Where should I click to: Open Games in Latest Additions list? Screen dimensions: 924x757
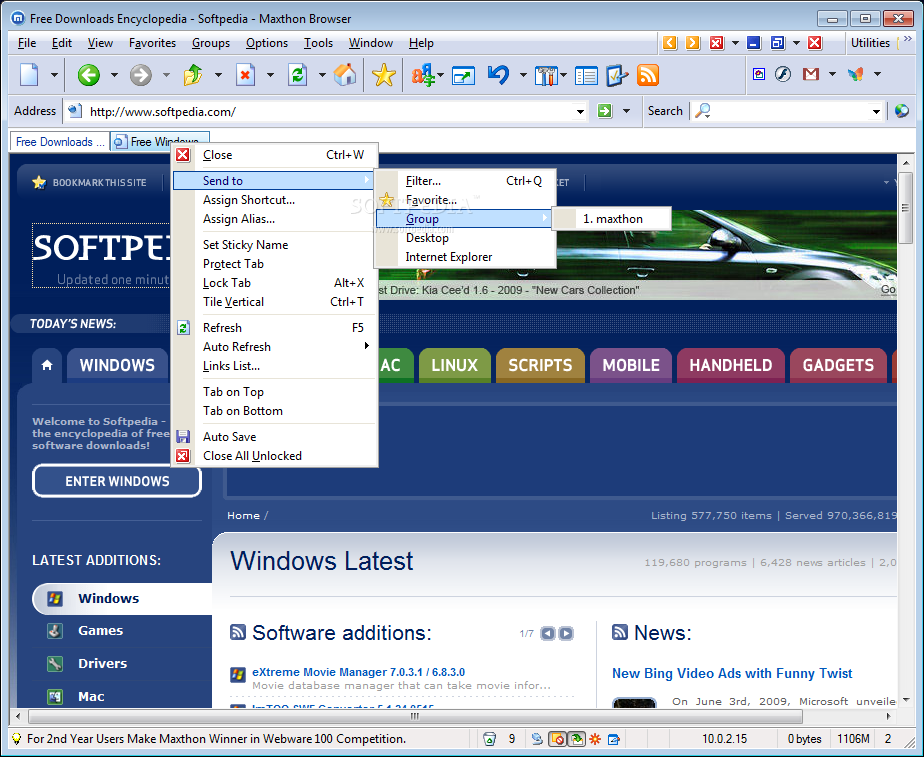click(x=100, y=630)
